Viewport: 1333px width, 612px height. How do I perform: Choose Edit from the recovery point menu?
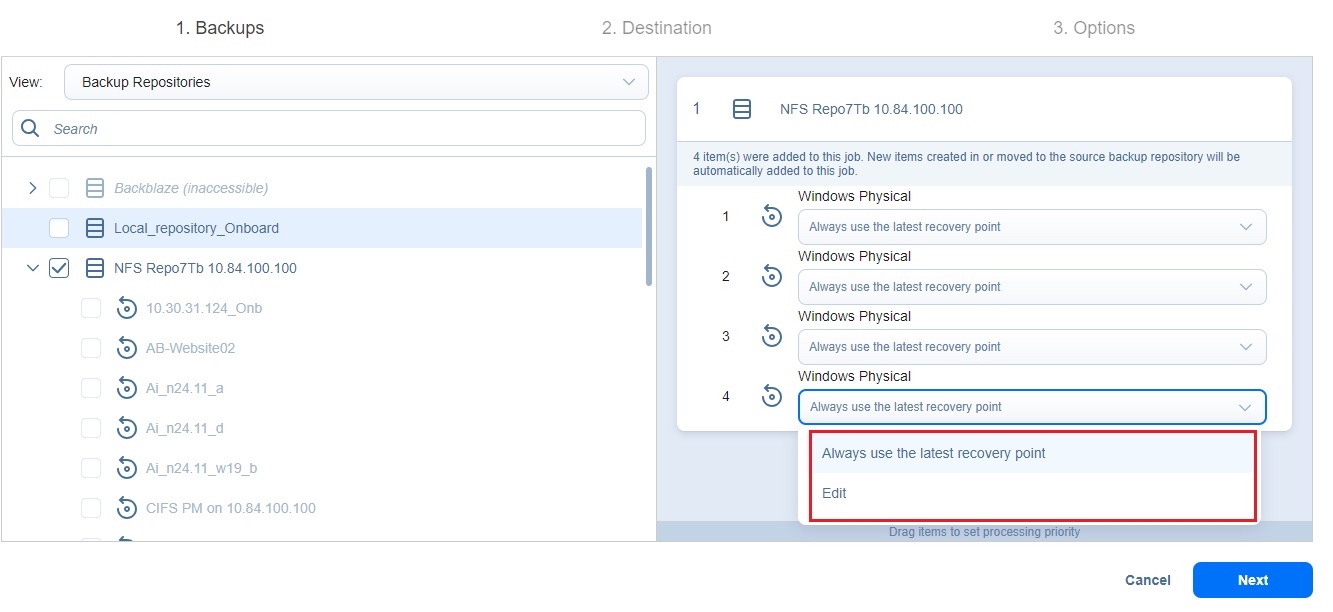coord(834,493)
